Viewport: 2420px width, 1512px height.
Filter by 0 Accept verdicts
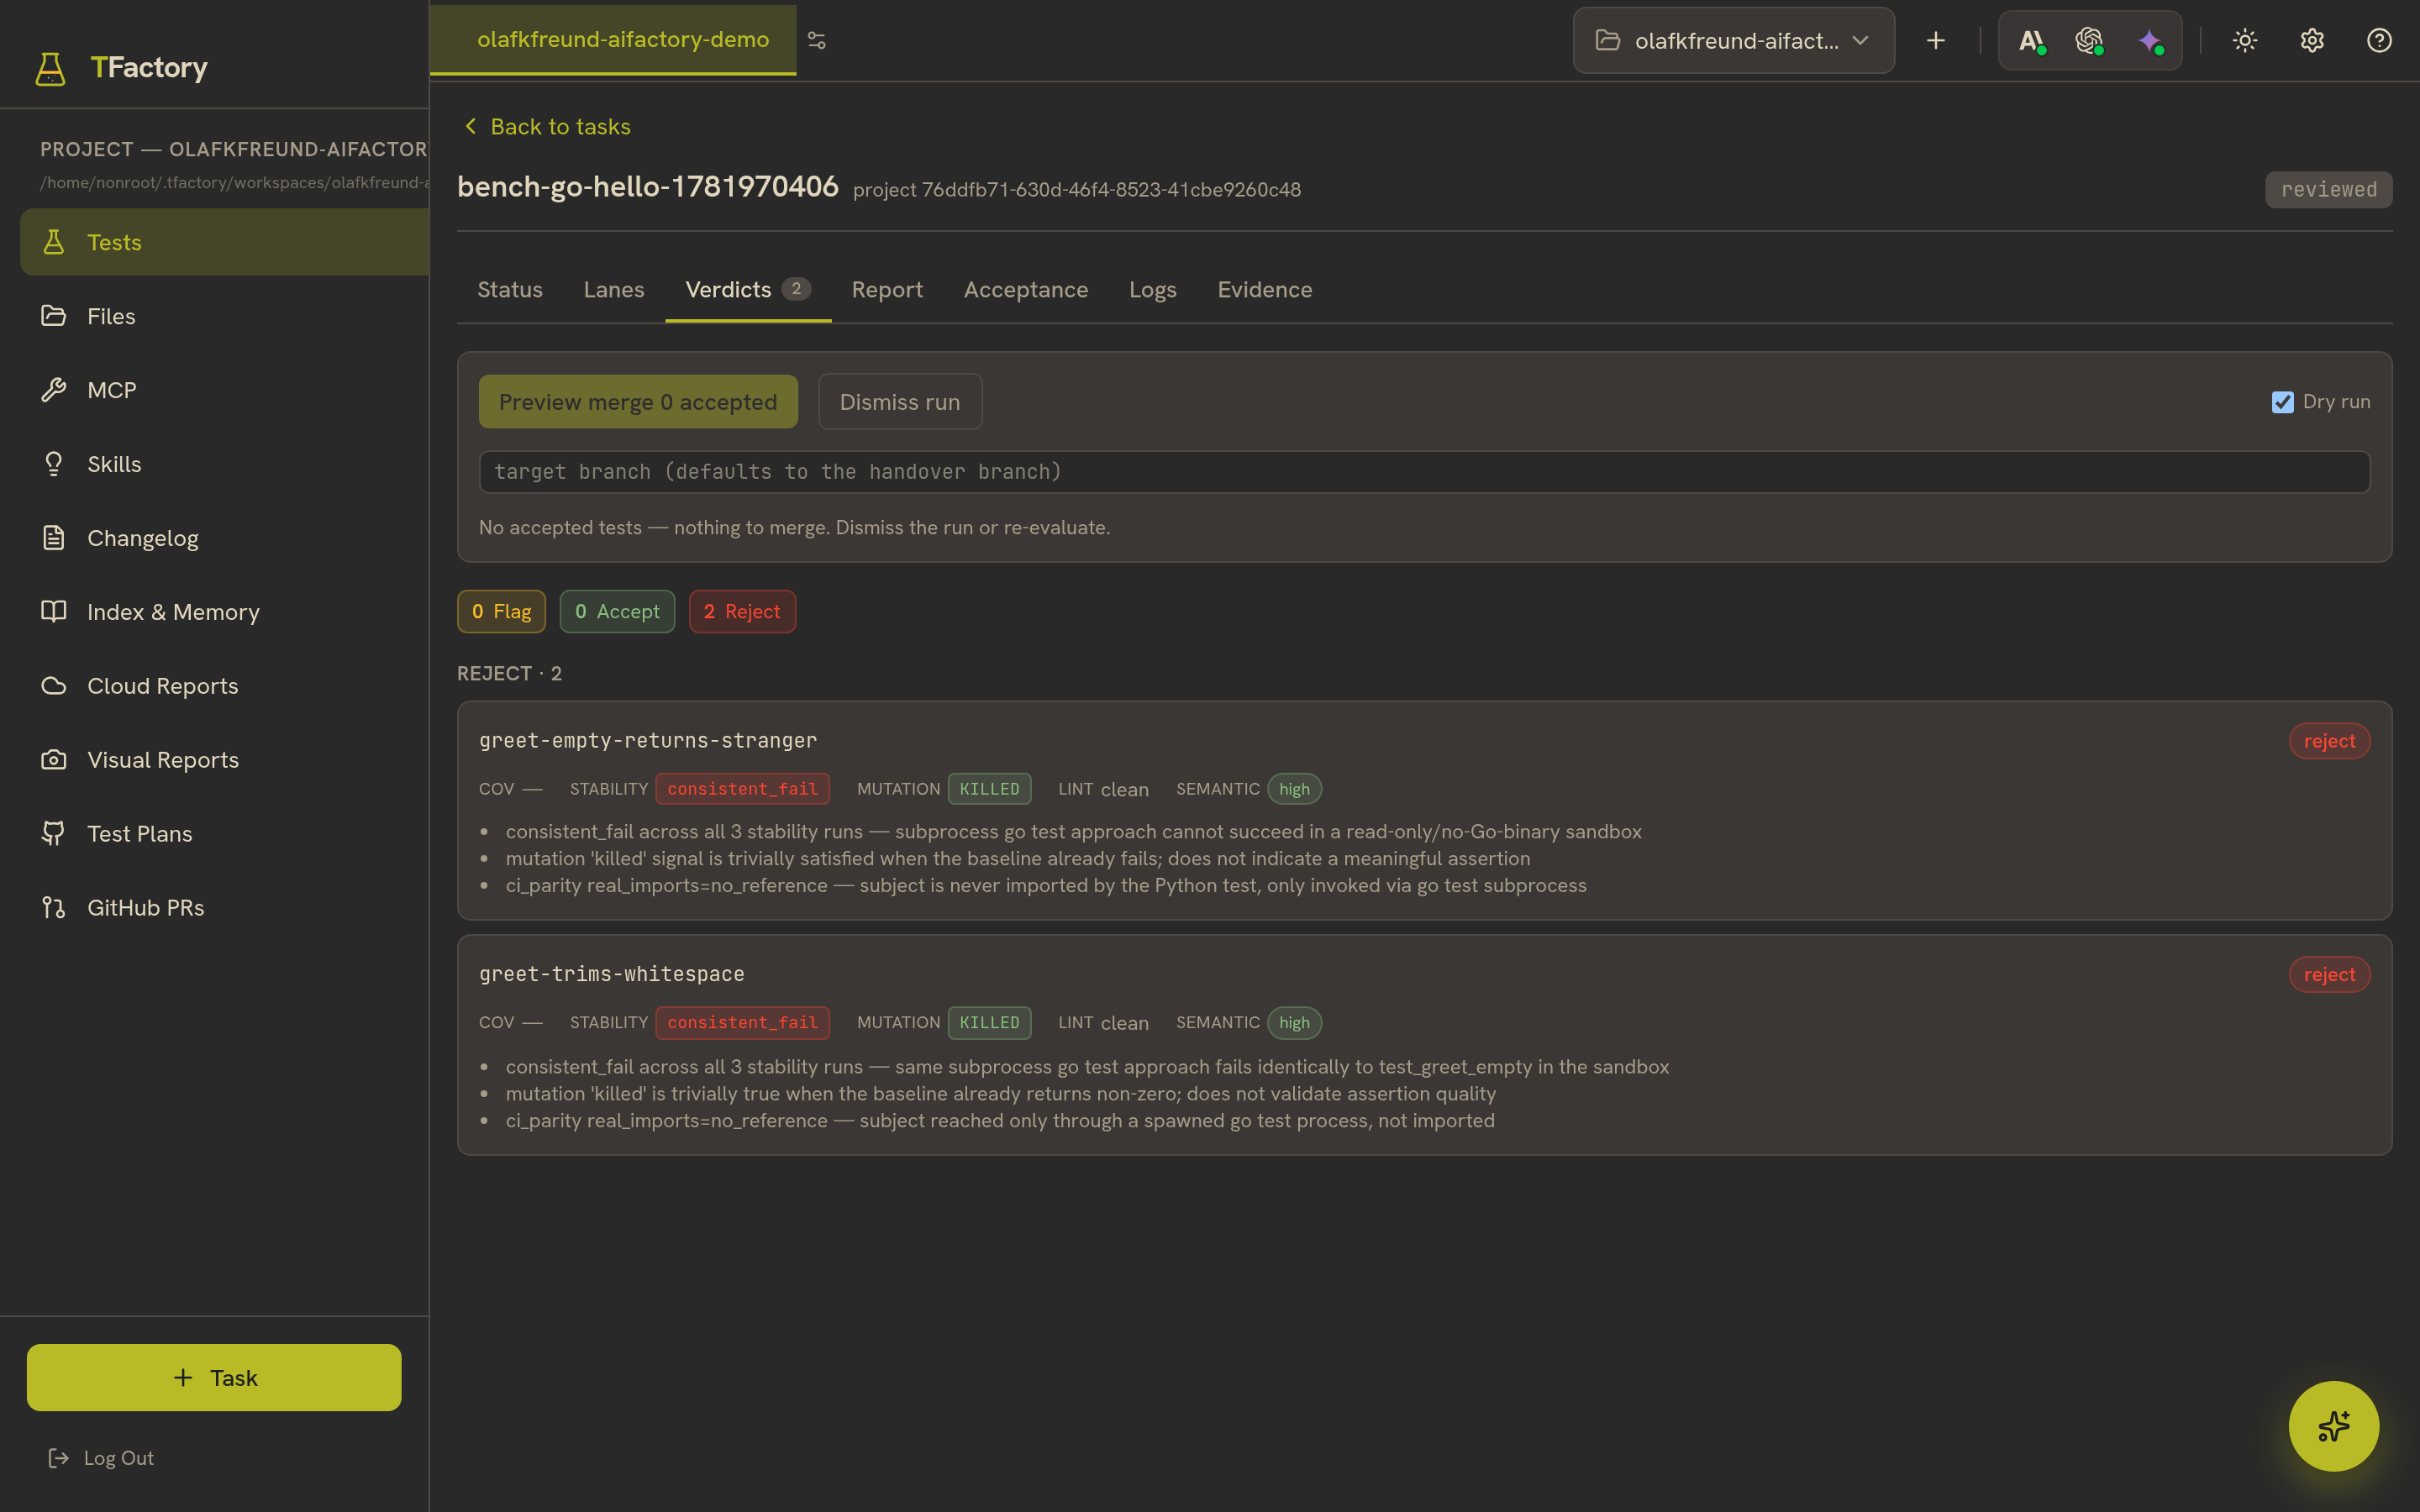tap(617, 611)
